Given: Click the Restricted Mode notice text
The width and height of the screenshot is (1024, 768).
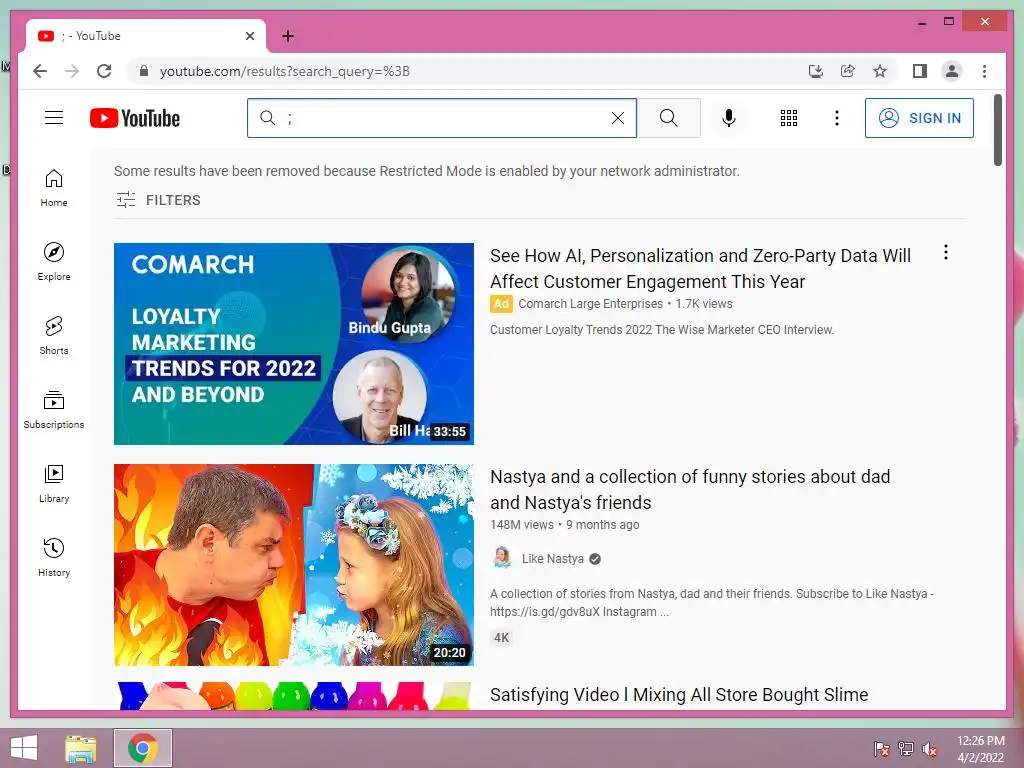Looking at the screenshot, I should coord(426,171).
